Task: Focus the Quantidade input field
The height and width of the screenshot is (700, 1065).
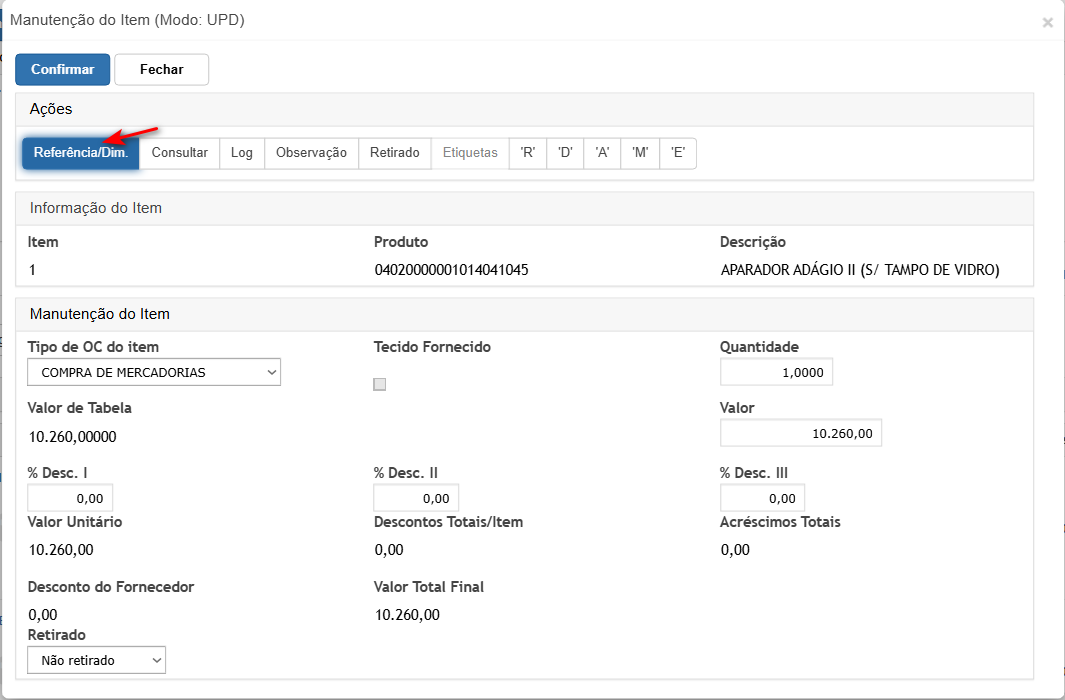Action: coord(776,372)
